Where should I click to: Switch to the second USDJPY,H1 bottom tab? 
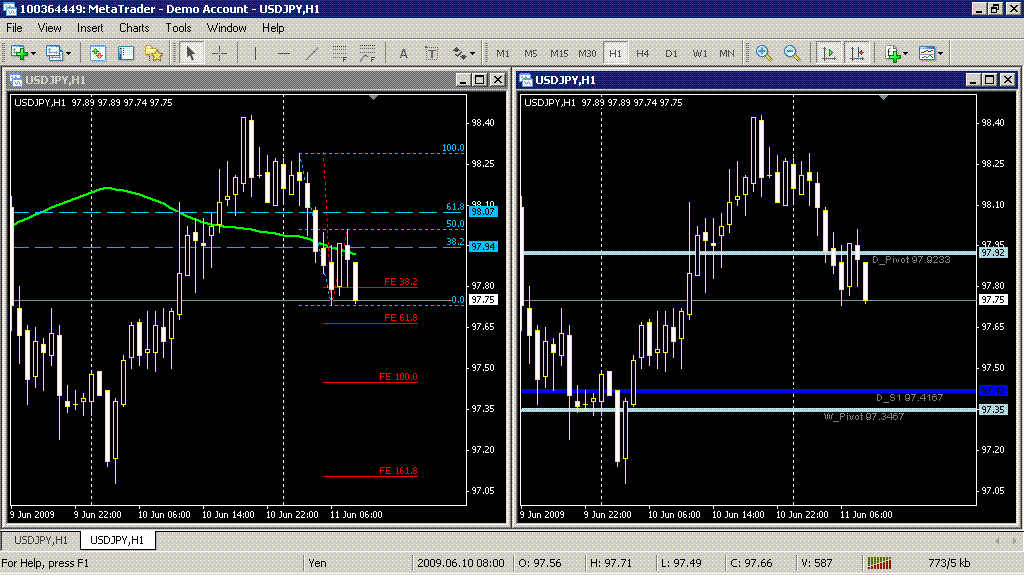pos(117,540)
